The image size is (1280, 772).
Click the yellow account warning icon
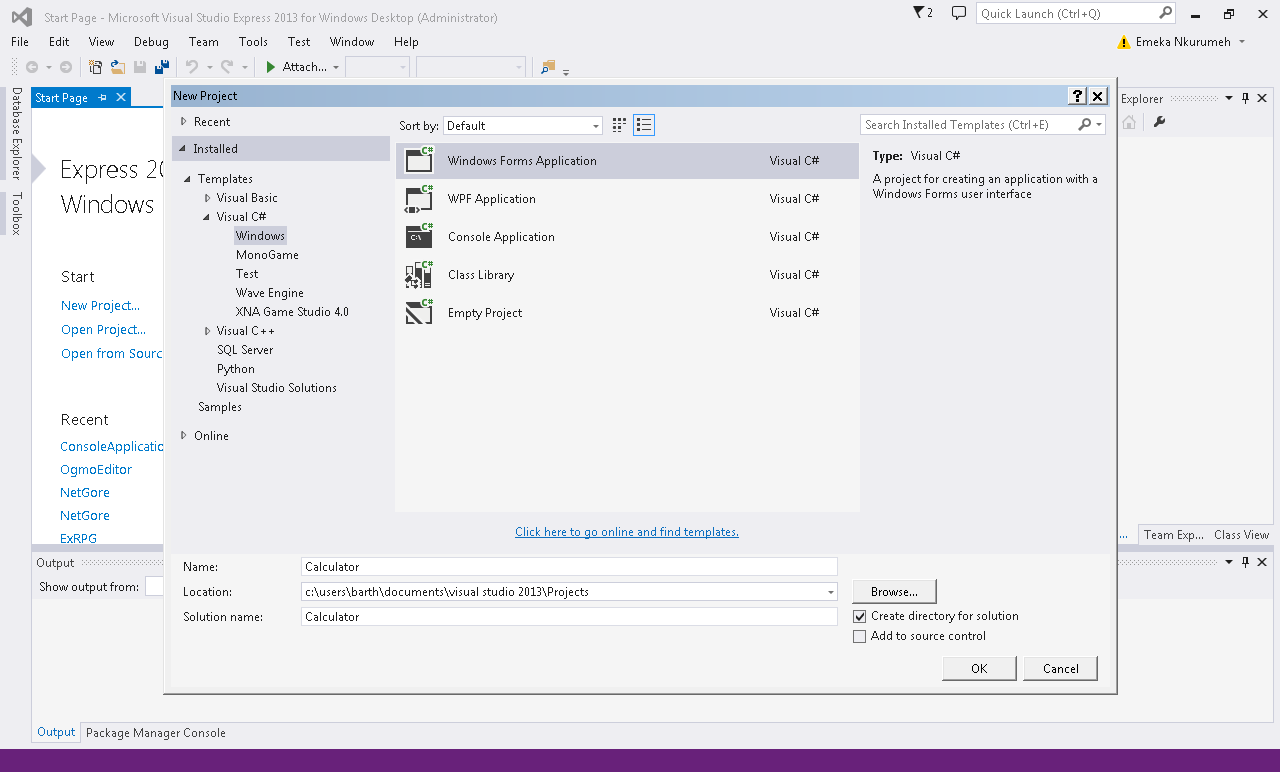1123,42
